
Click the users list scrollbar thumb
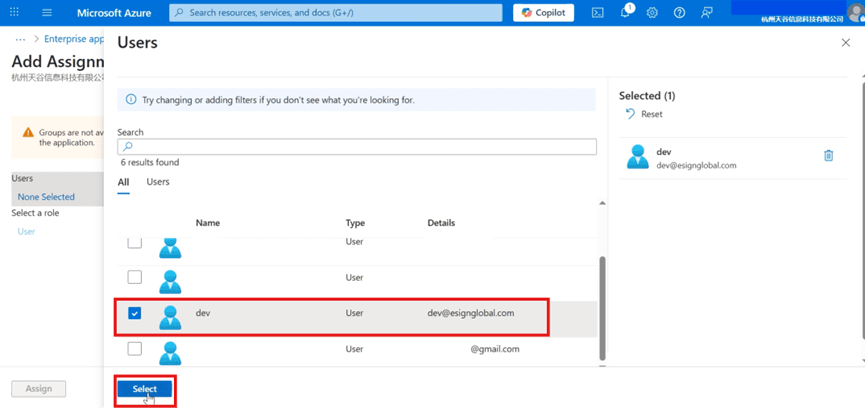pos(602,307)
